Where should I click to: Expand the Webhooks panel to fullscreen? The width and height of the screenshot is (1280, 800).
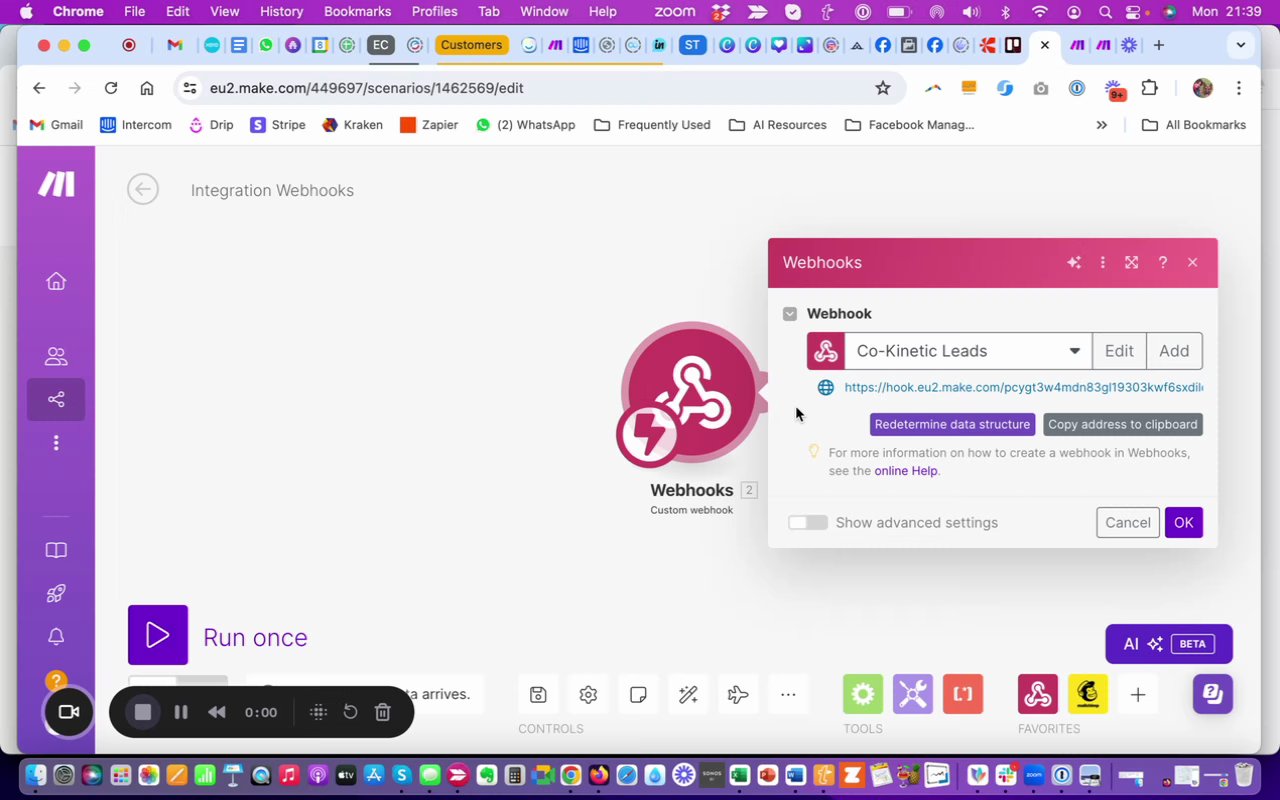coord(1132,262)
